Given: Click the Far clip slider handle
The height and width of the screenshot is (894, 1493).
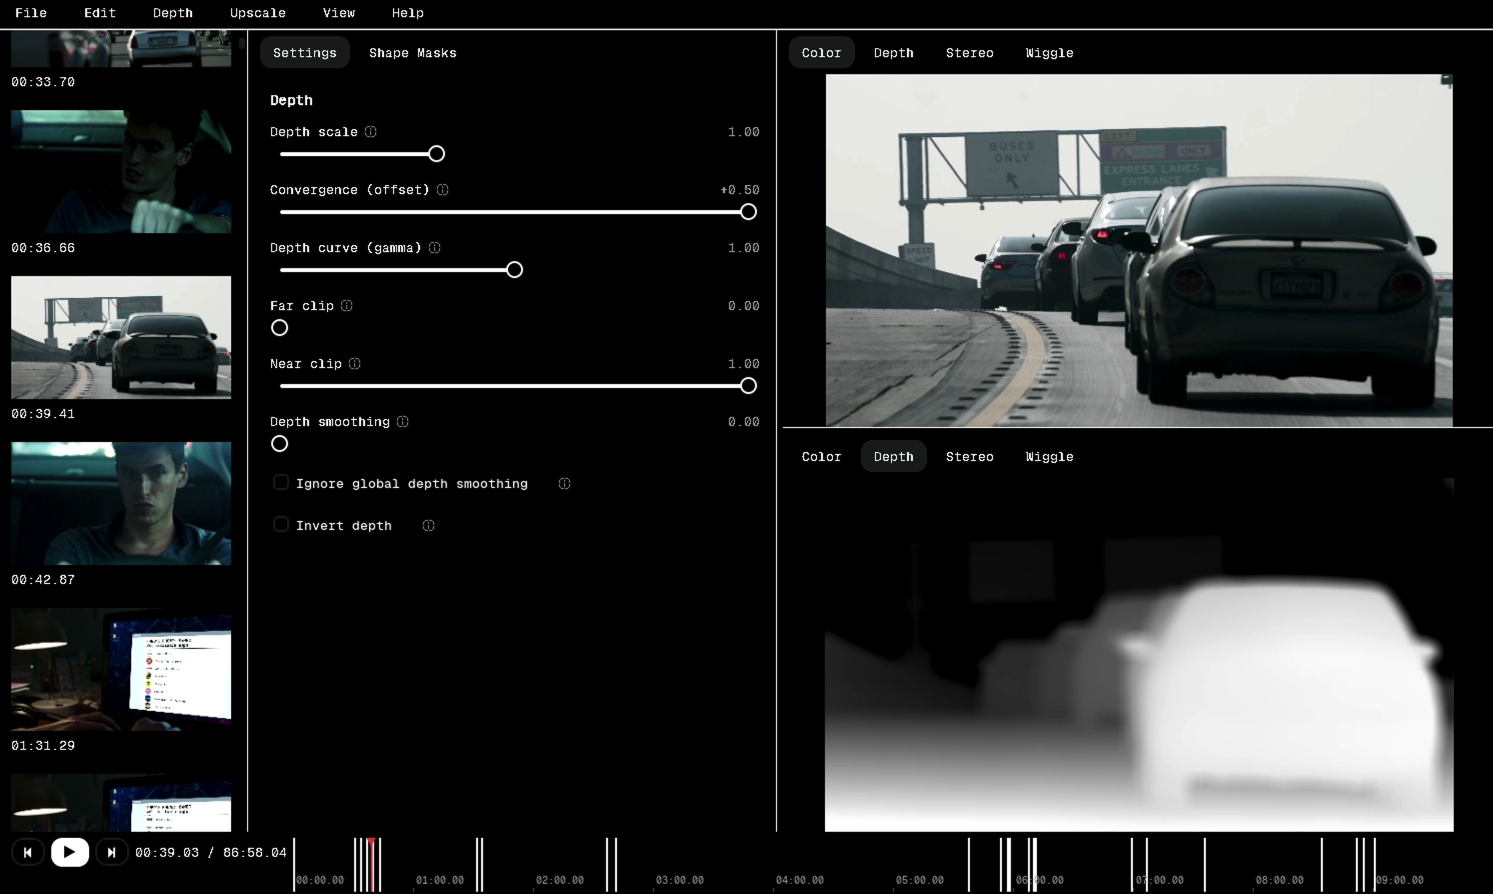Looking at the screenshot, I should (280, 328).
